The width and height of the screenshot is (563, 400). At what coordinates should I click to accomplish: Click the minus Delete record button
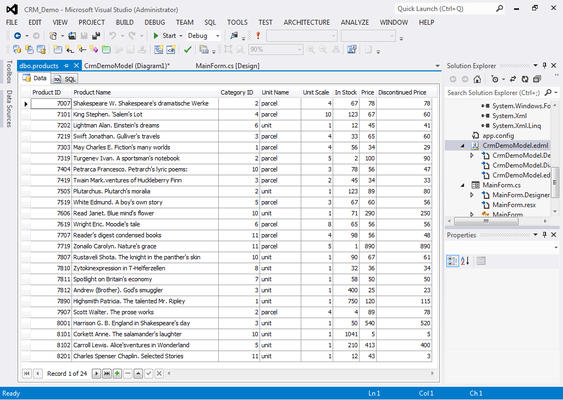pos(127,373)
